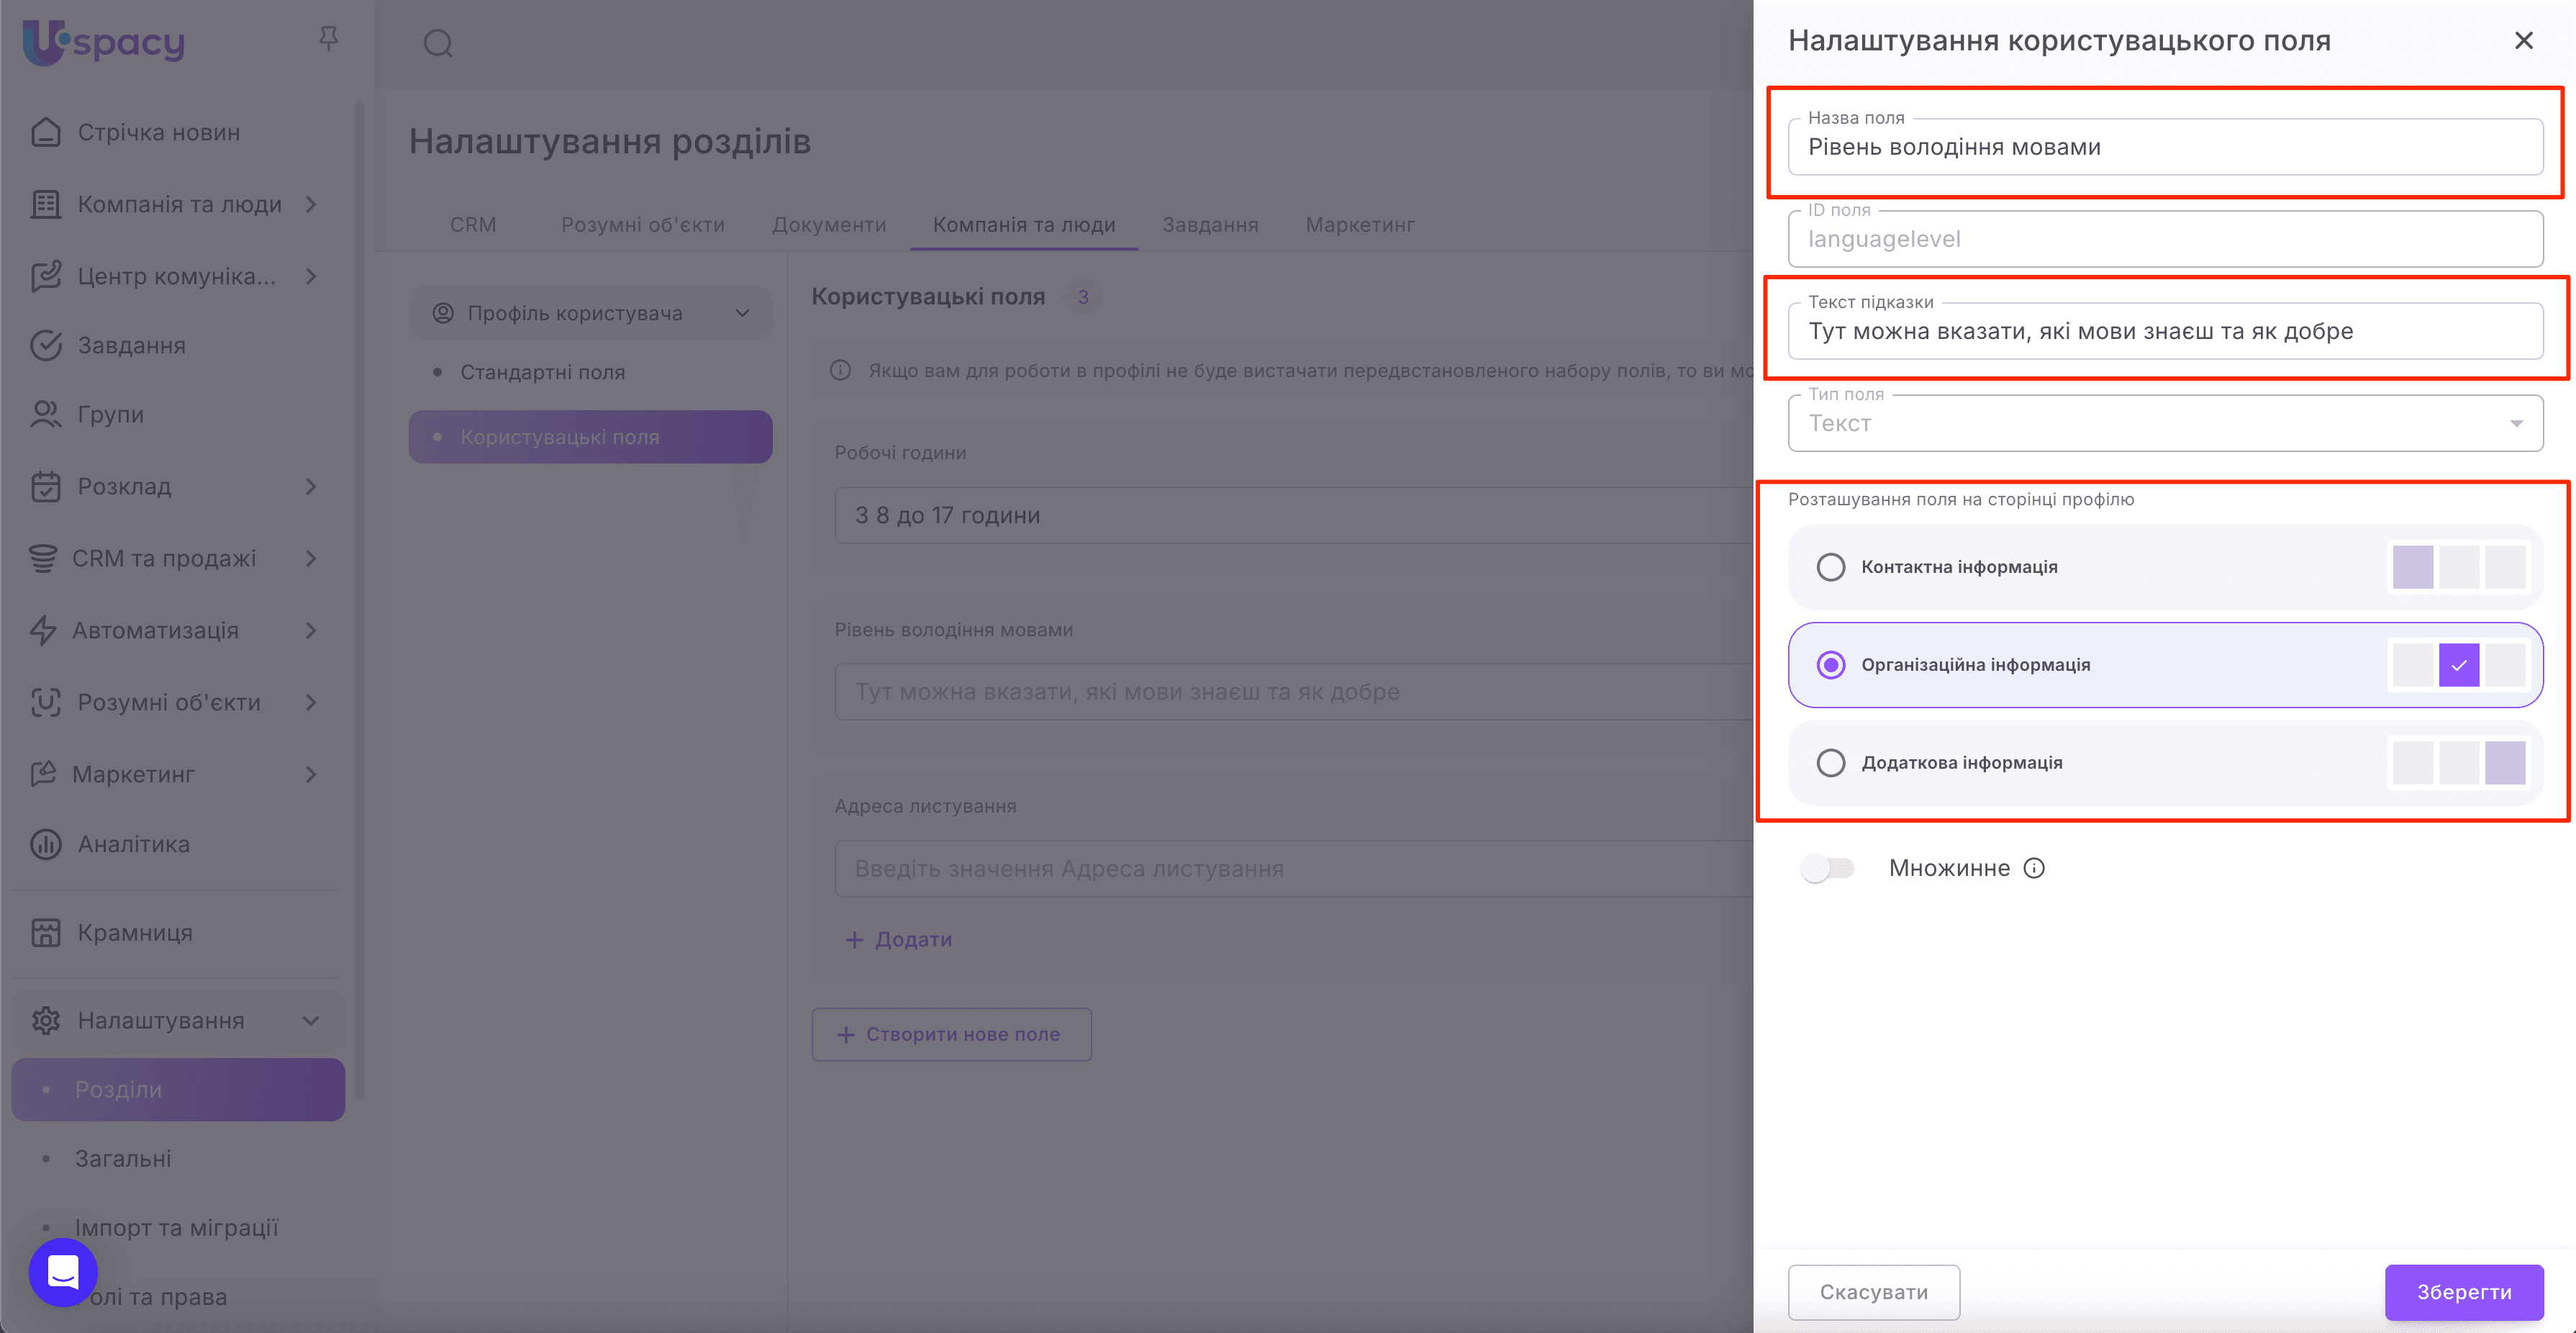Switch to the Розумні об'єкти tab
Image resolution: width=2576 pixels, height=1333 pixels.
(x=642, y=225)
